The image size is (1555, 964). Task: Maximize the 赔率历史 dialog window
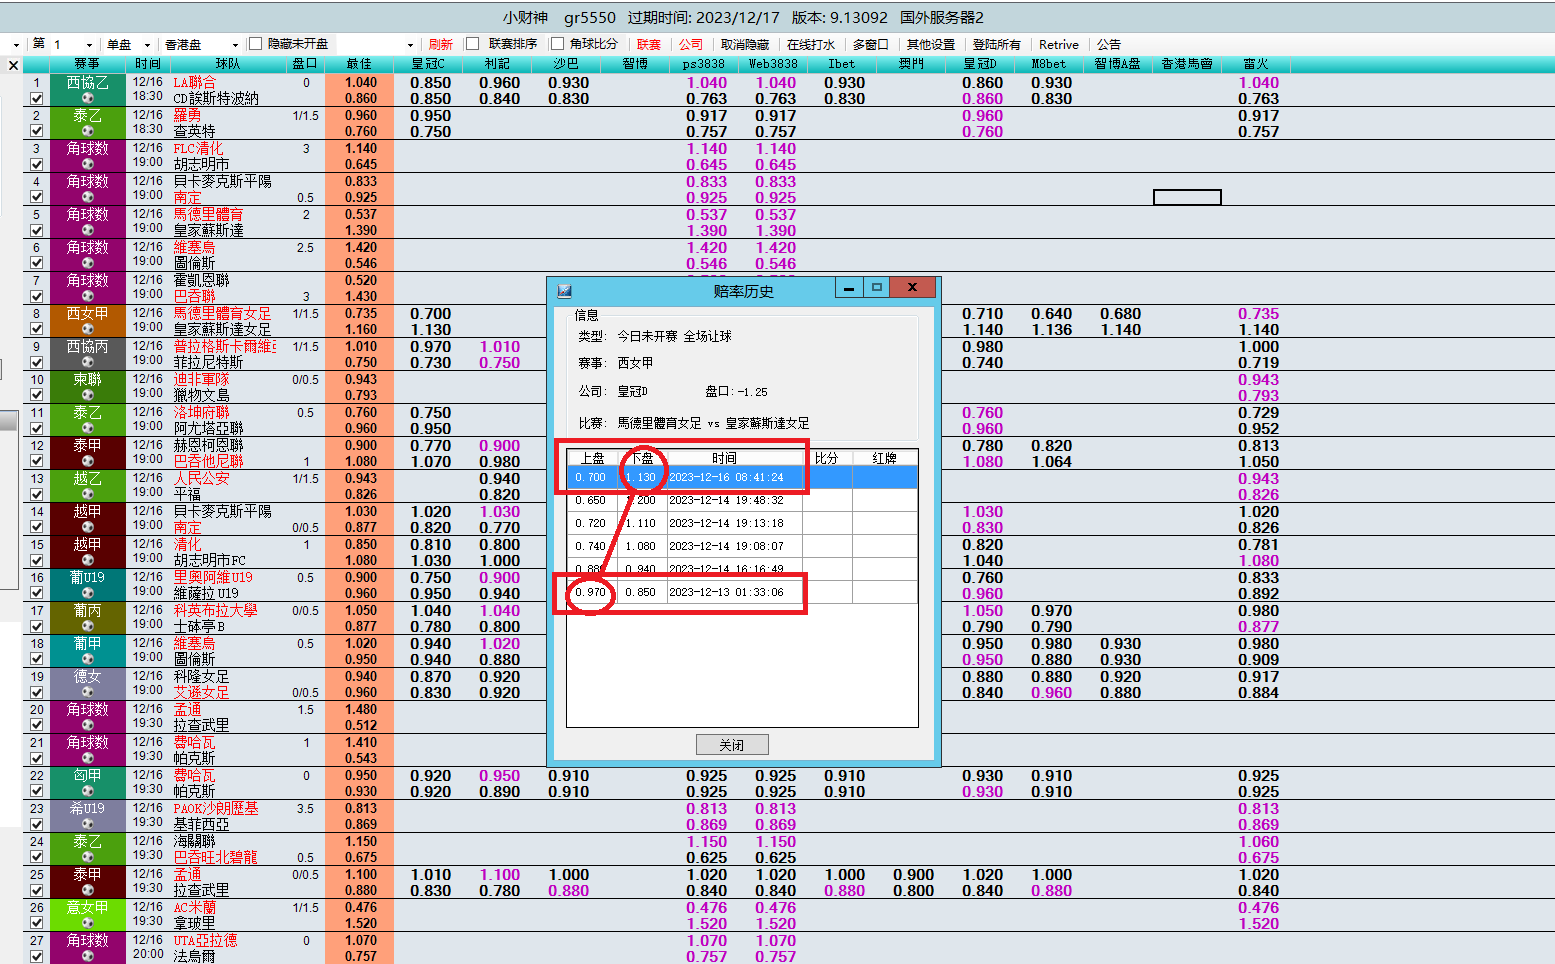tap(876, 288)
